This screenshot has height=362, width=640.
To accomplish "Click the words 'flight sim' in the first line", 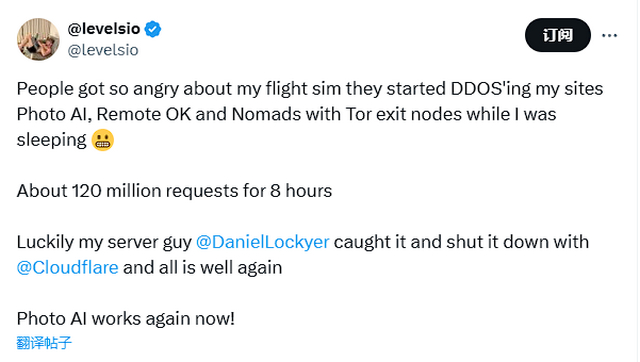I will click(303, 89).
